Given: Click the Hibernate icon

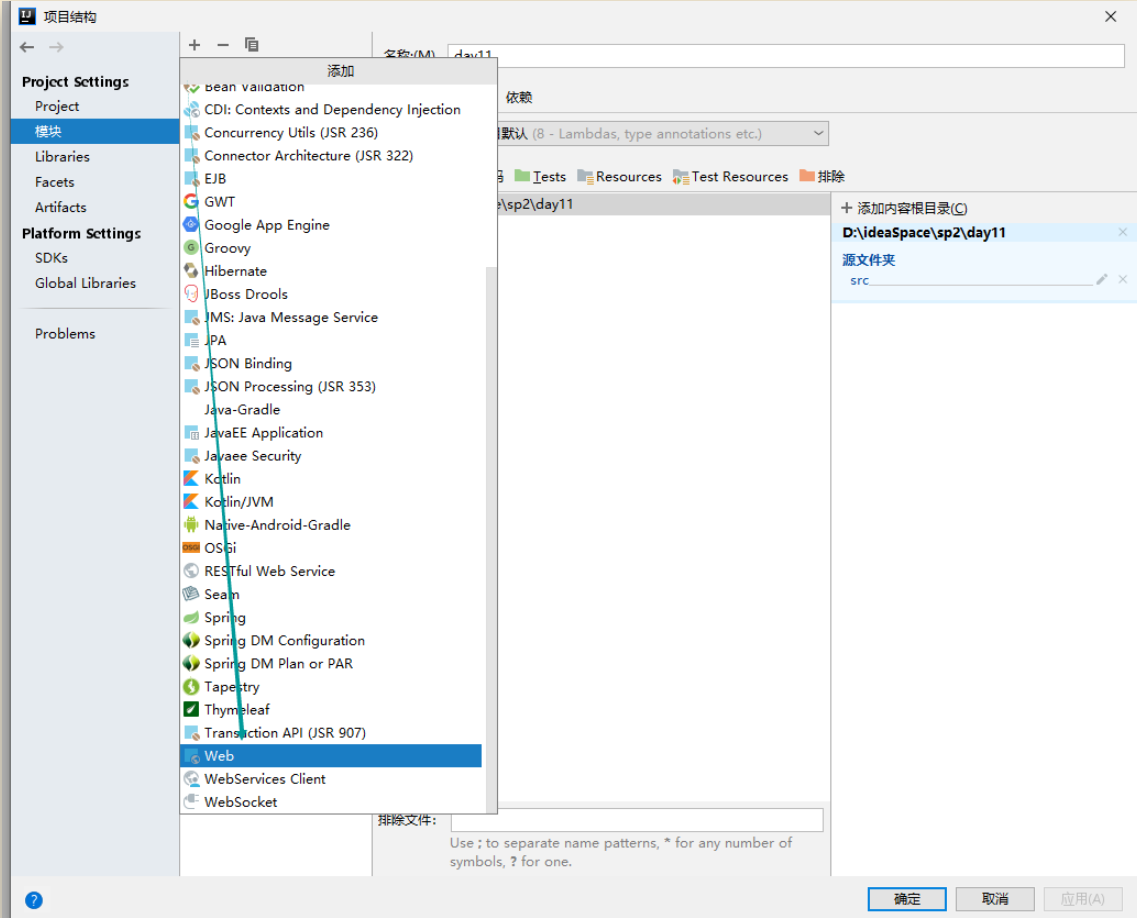Looking at the screenshot, I should tap(191, 271).
